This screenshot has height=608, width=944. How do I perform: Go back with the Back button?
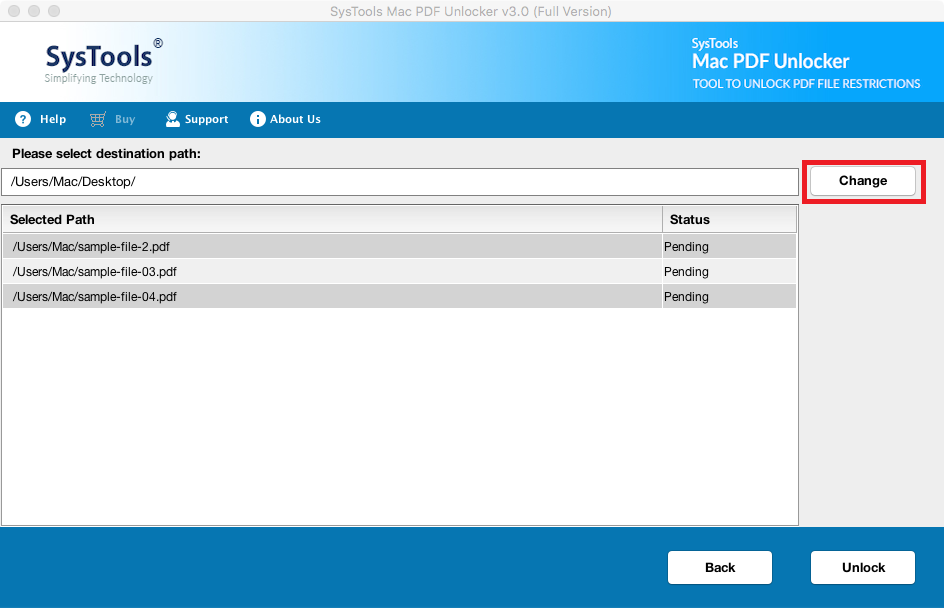(719, 567)
